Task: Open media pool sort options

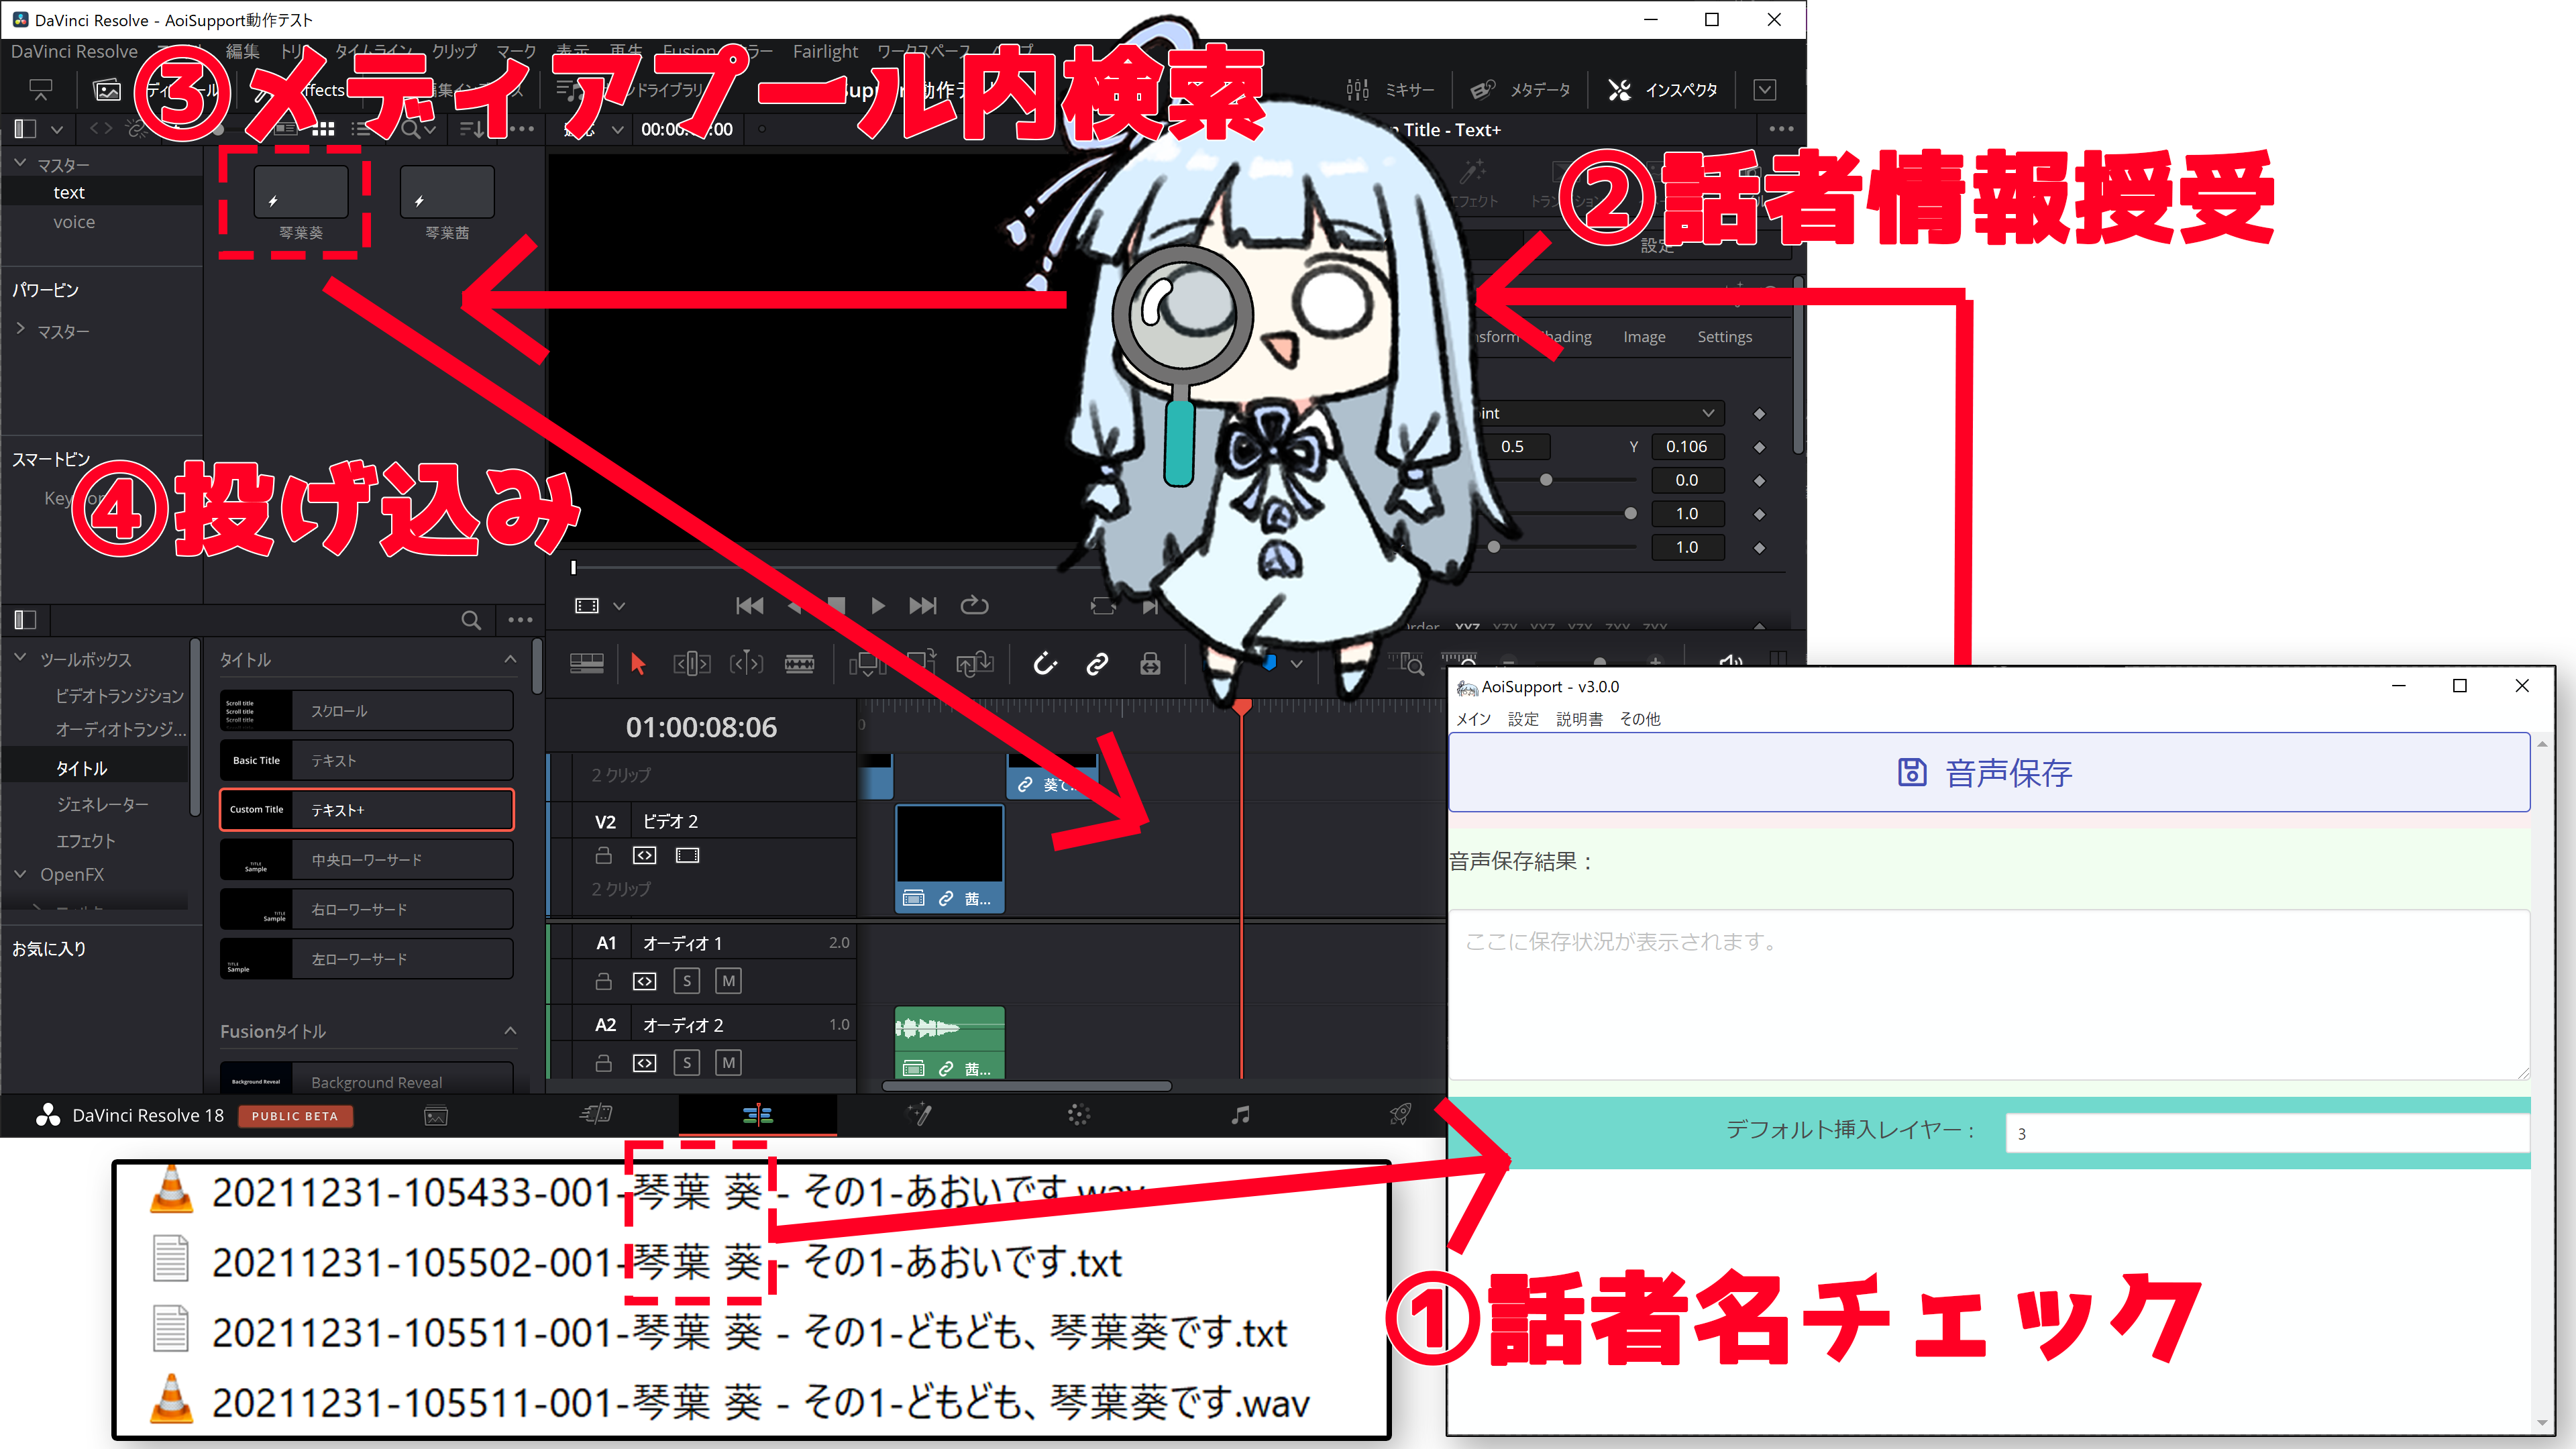Action: (x=471, y=129)
